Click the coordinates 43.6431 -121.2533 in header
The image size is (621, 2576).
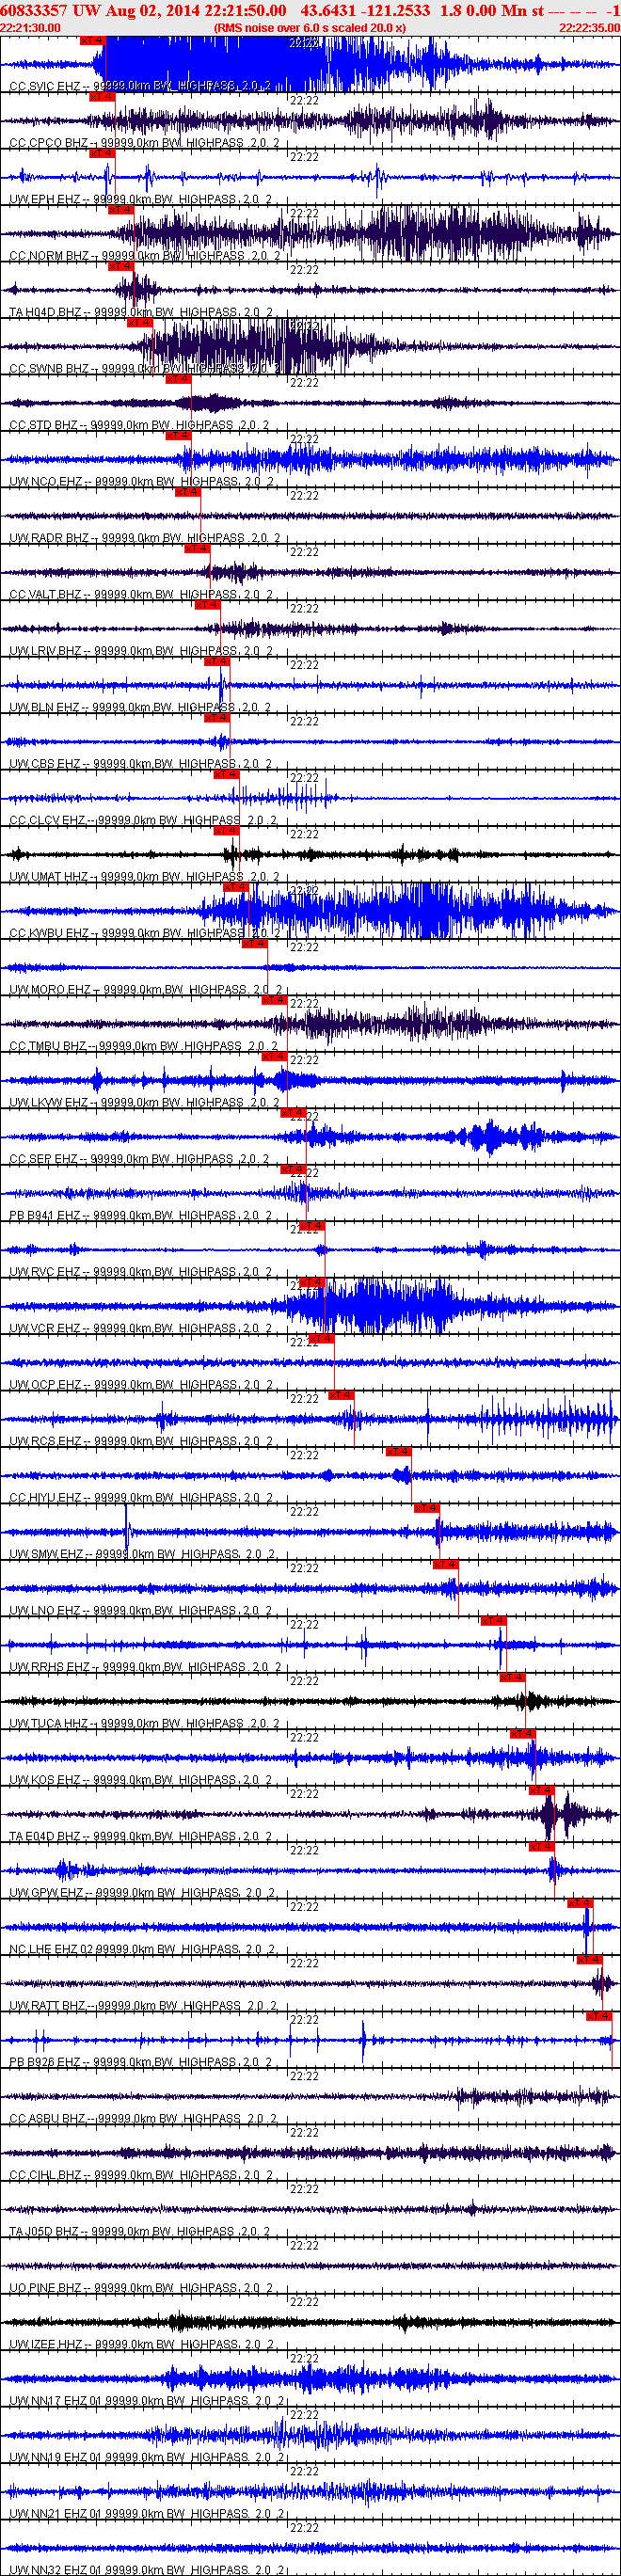[x=365, y=10]
